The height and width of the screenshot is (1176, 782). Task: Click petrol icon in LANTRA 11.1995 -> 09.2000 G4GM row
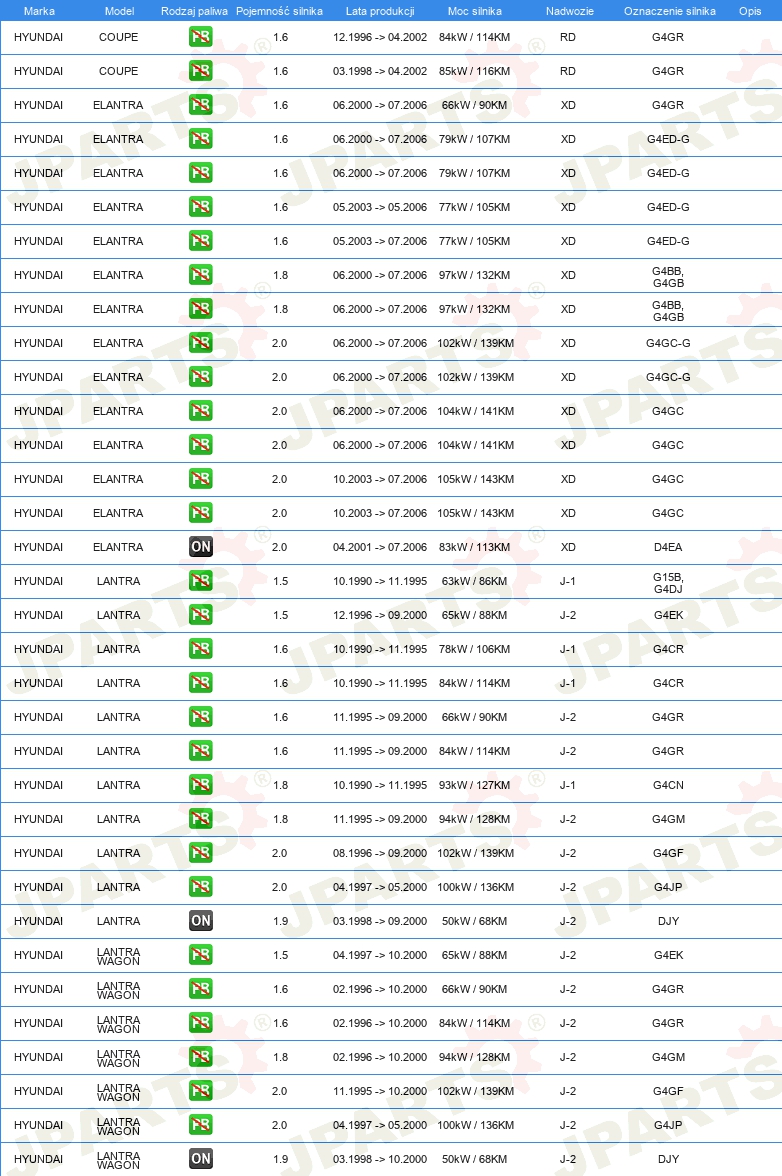pyautogui.click(x=200, y=819)
